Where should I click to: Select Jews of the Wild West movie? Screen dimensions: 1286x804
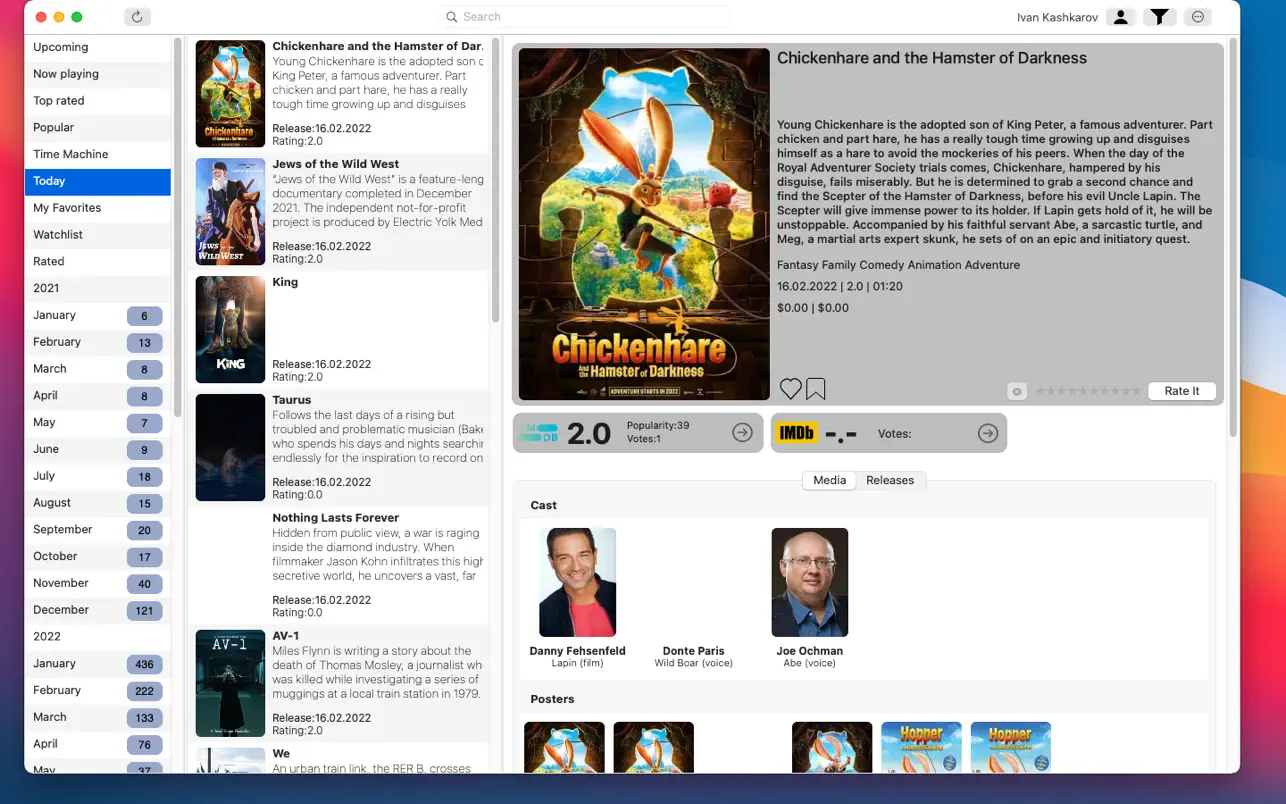click(x=338, y=211)
